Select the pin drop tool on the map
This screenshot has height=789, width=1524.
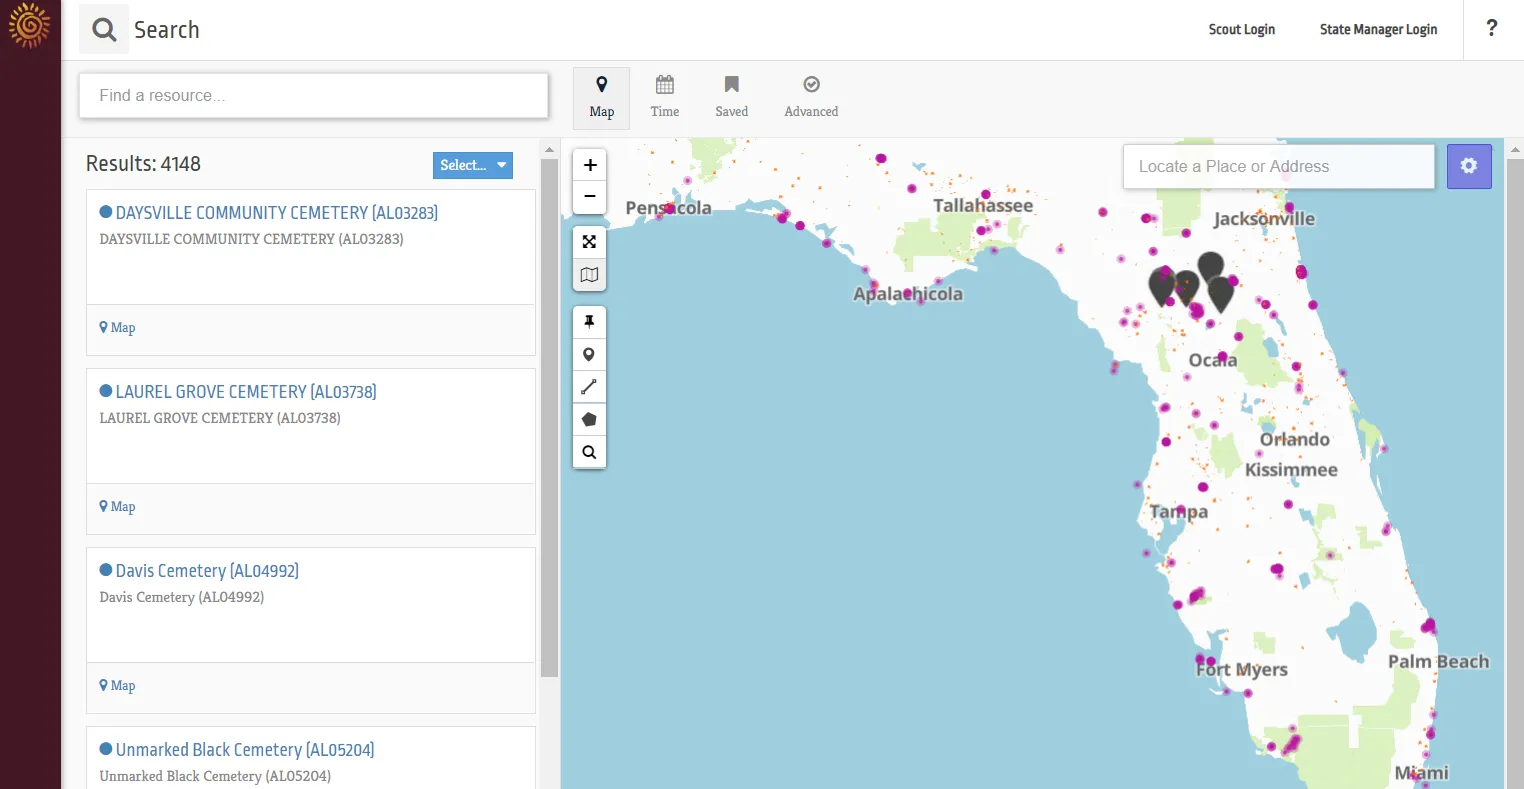589,321
